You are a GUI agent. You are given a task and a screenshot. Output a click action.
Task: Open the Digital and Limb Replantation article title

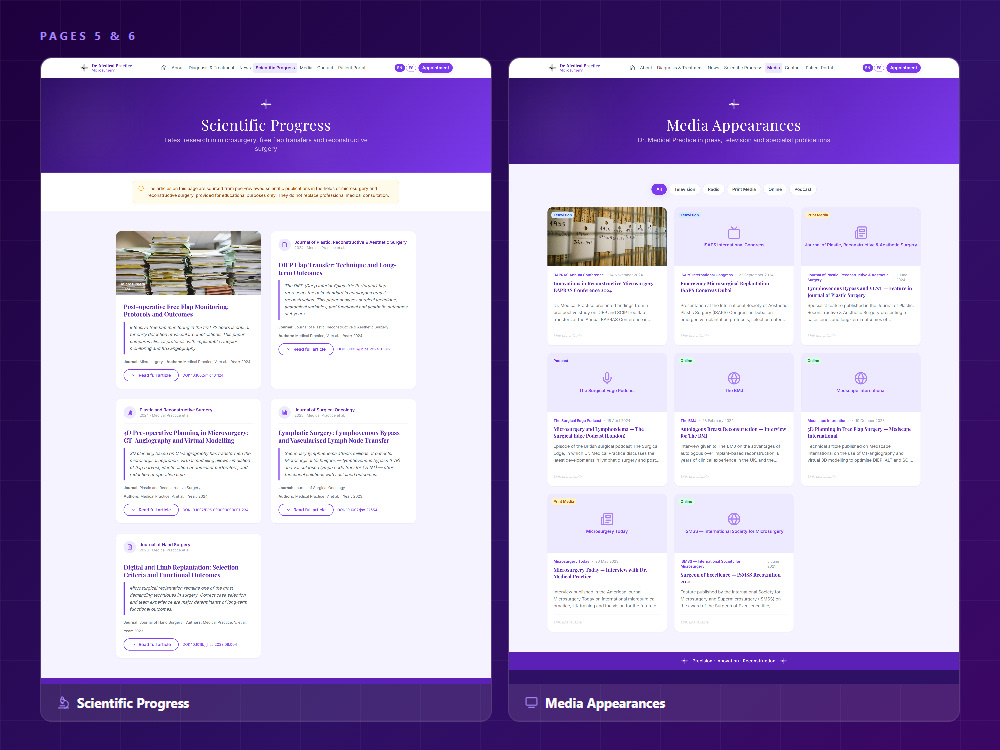pyautogui.click(x=181, y=571)
